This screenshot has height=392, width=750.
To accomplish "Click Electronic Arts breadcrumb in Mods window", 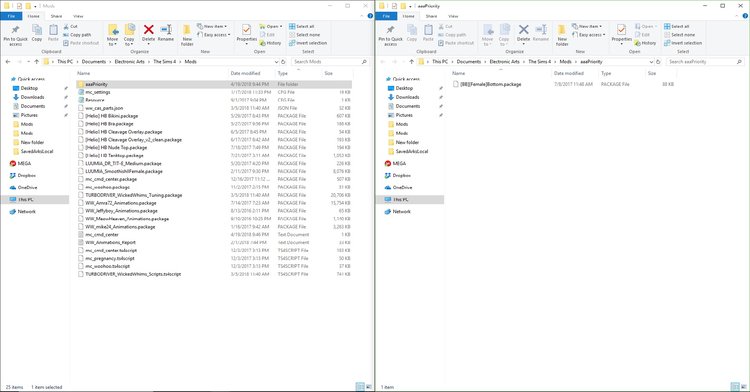I will point(129,62).
